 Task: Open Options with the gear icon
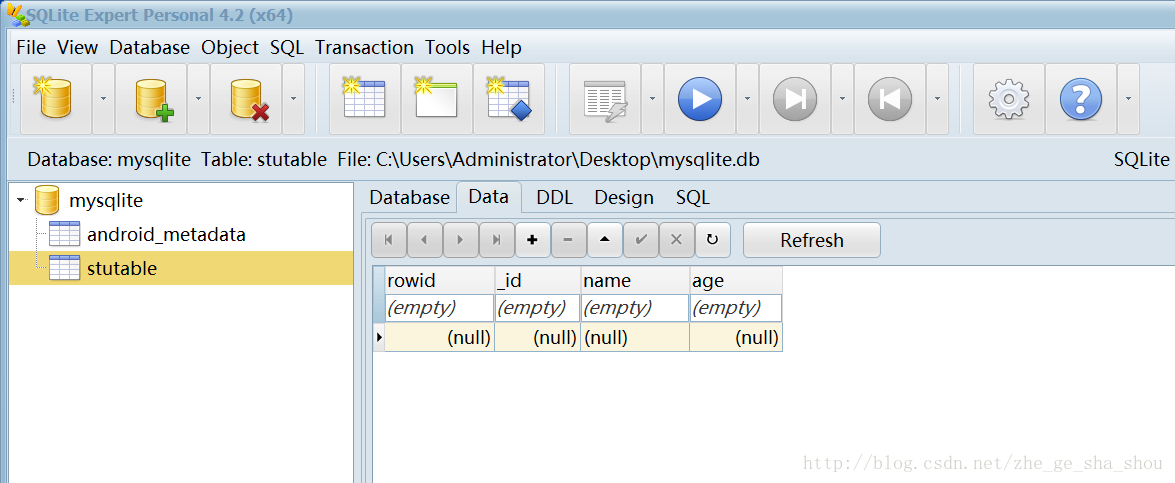pos(1009,99)
